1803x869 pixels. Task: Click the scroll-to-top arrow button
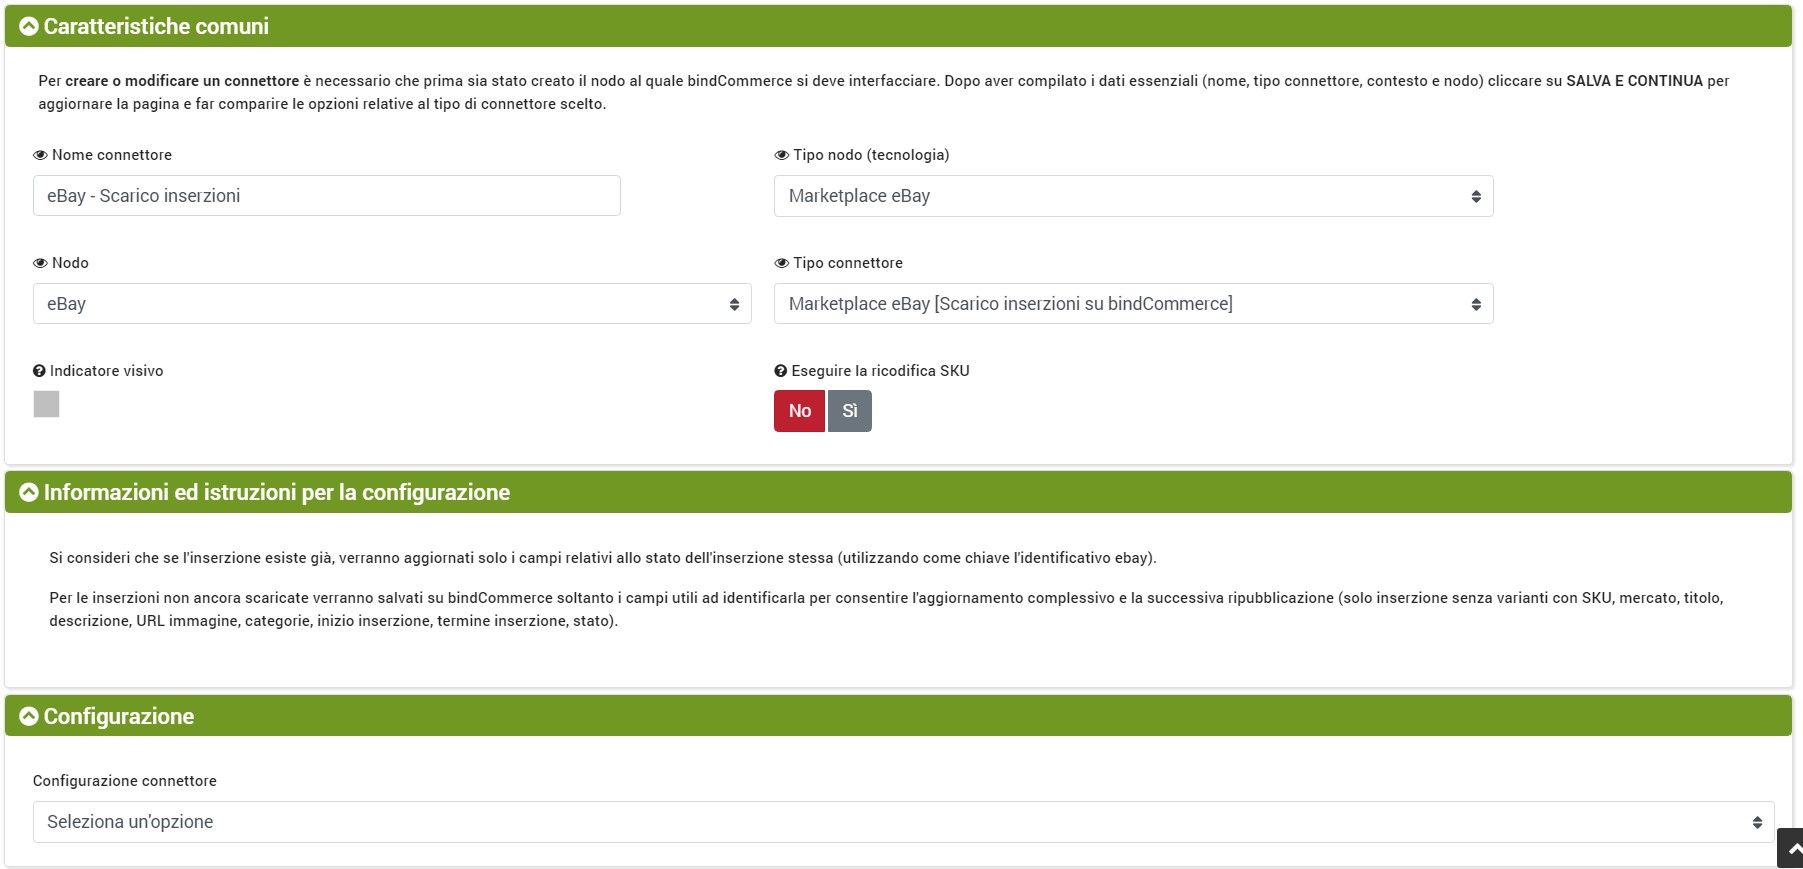click(x=1791, y=848)
